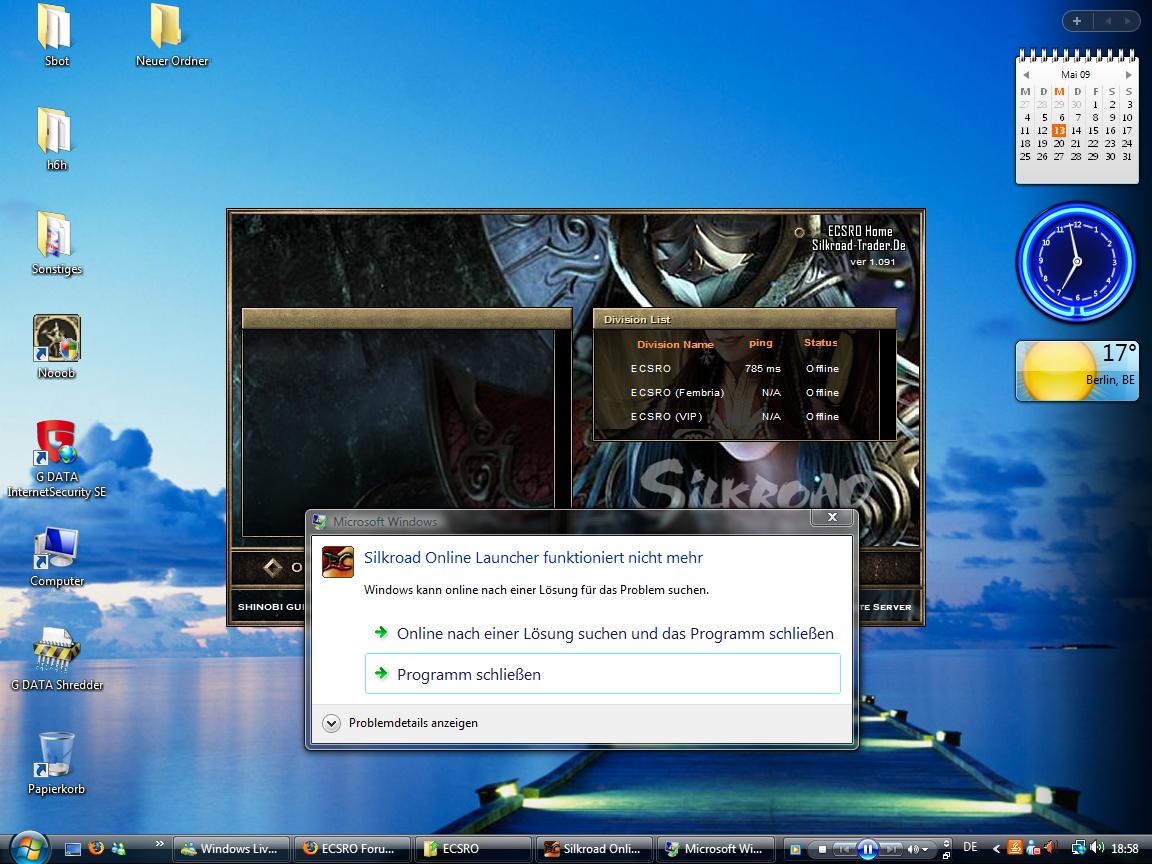
Task: Open the Sbot folder on desktop
Action: click(x=56, y=28)
